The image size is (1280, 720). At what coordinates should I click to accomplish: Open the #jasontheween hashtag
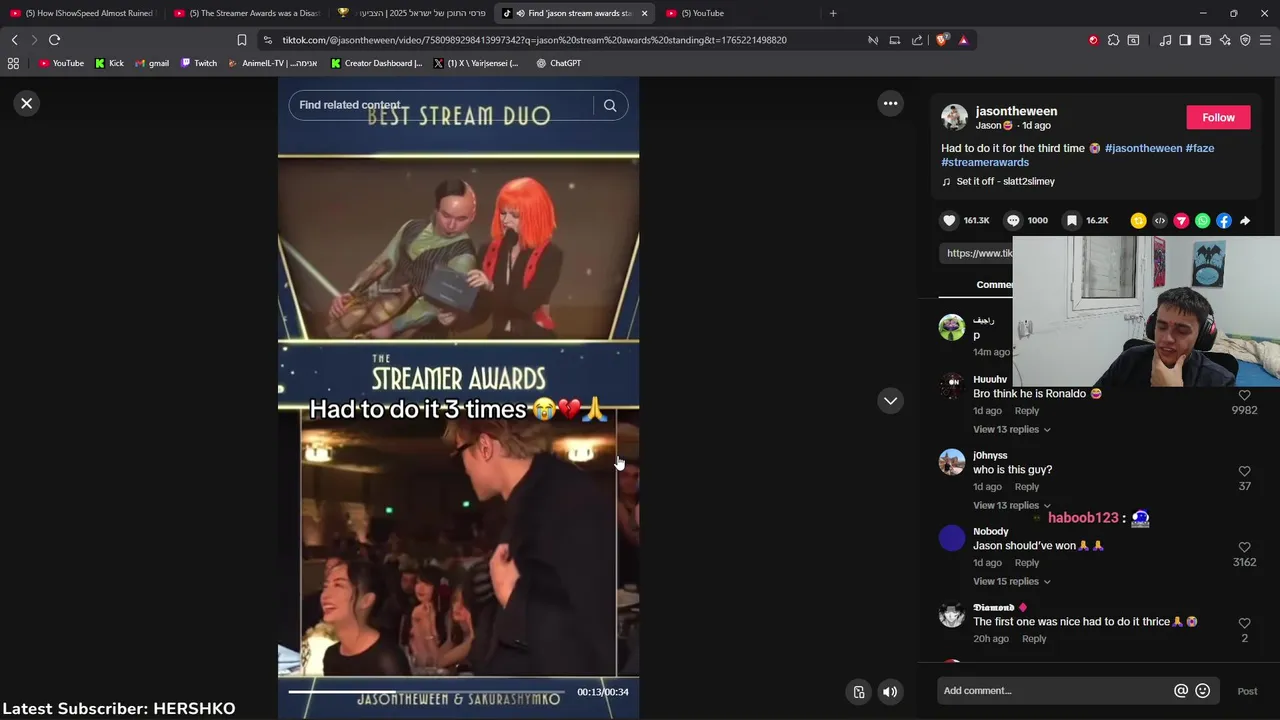[x=1144, y=148]
